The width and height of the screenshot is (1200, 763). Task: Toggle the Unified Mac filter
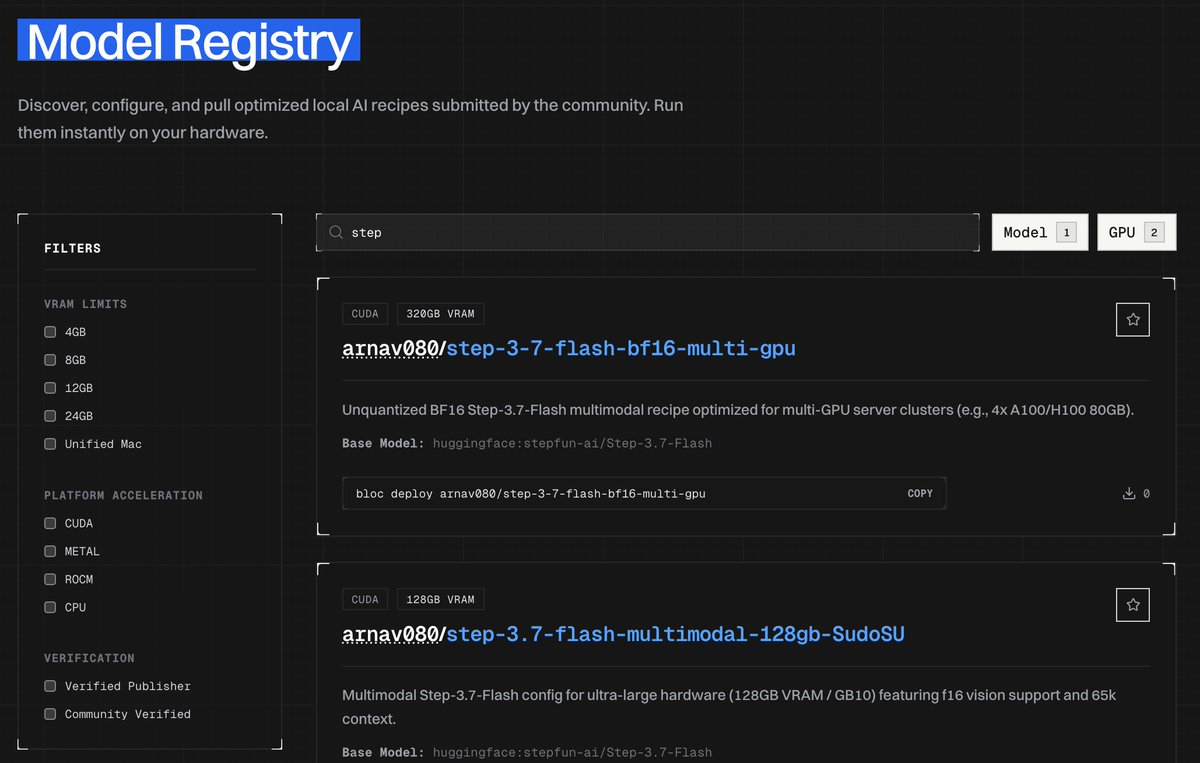click(50, 444)
